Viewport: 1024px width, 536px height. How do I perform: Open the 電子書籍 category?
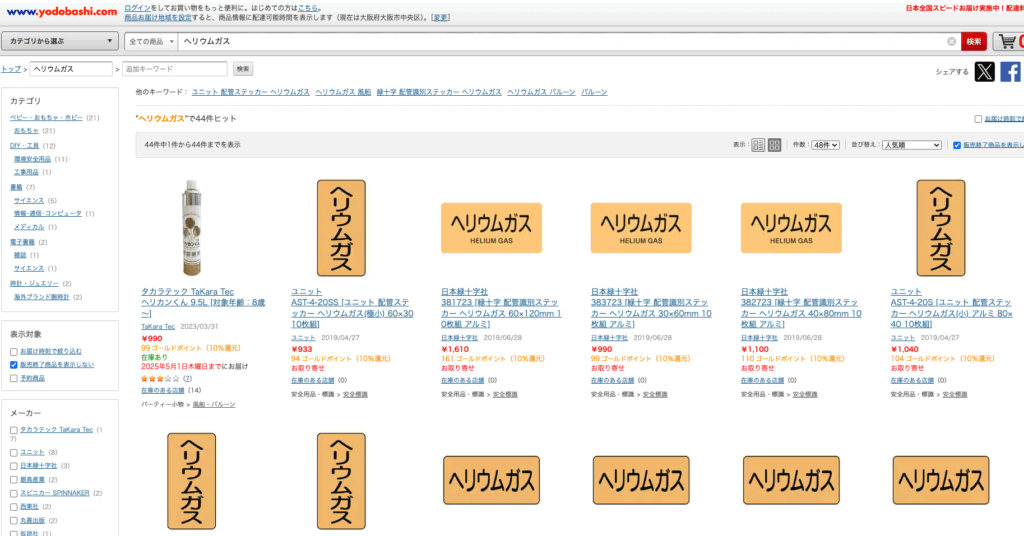(x=22, y=242)
